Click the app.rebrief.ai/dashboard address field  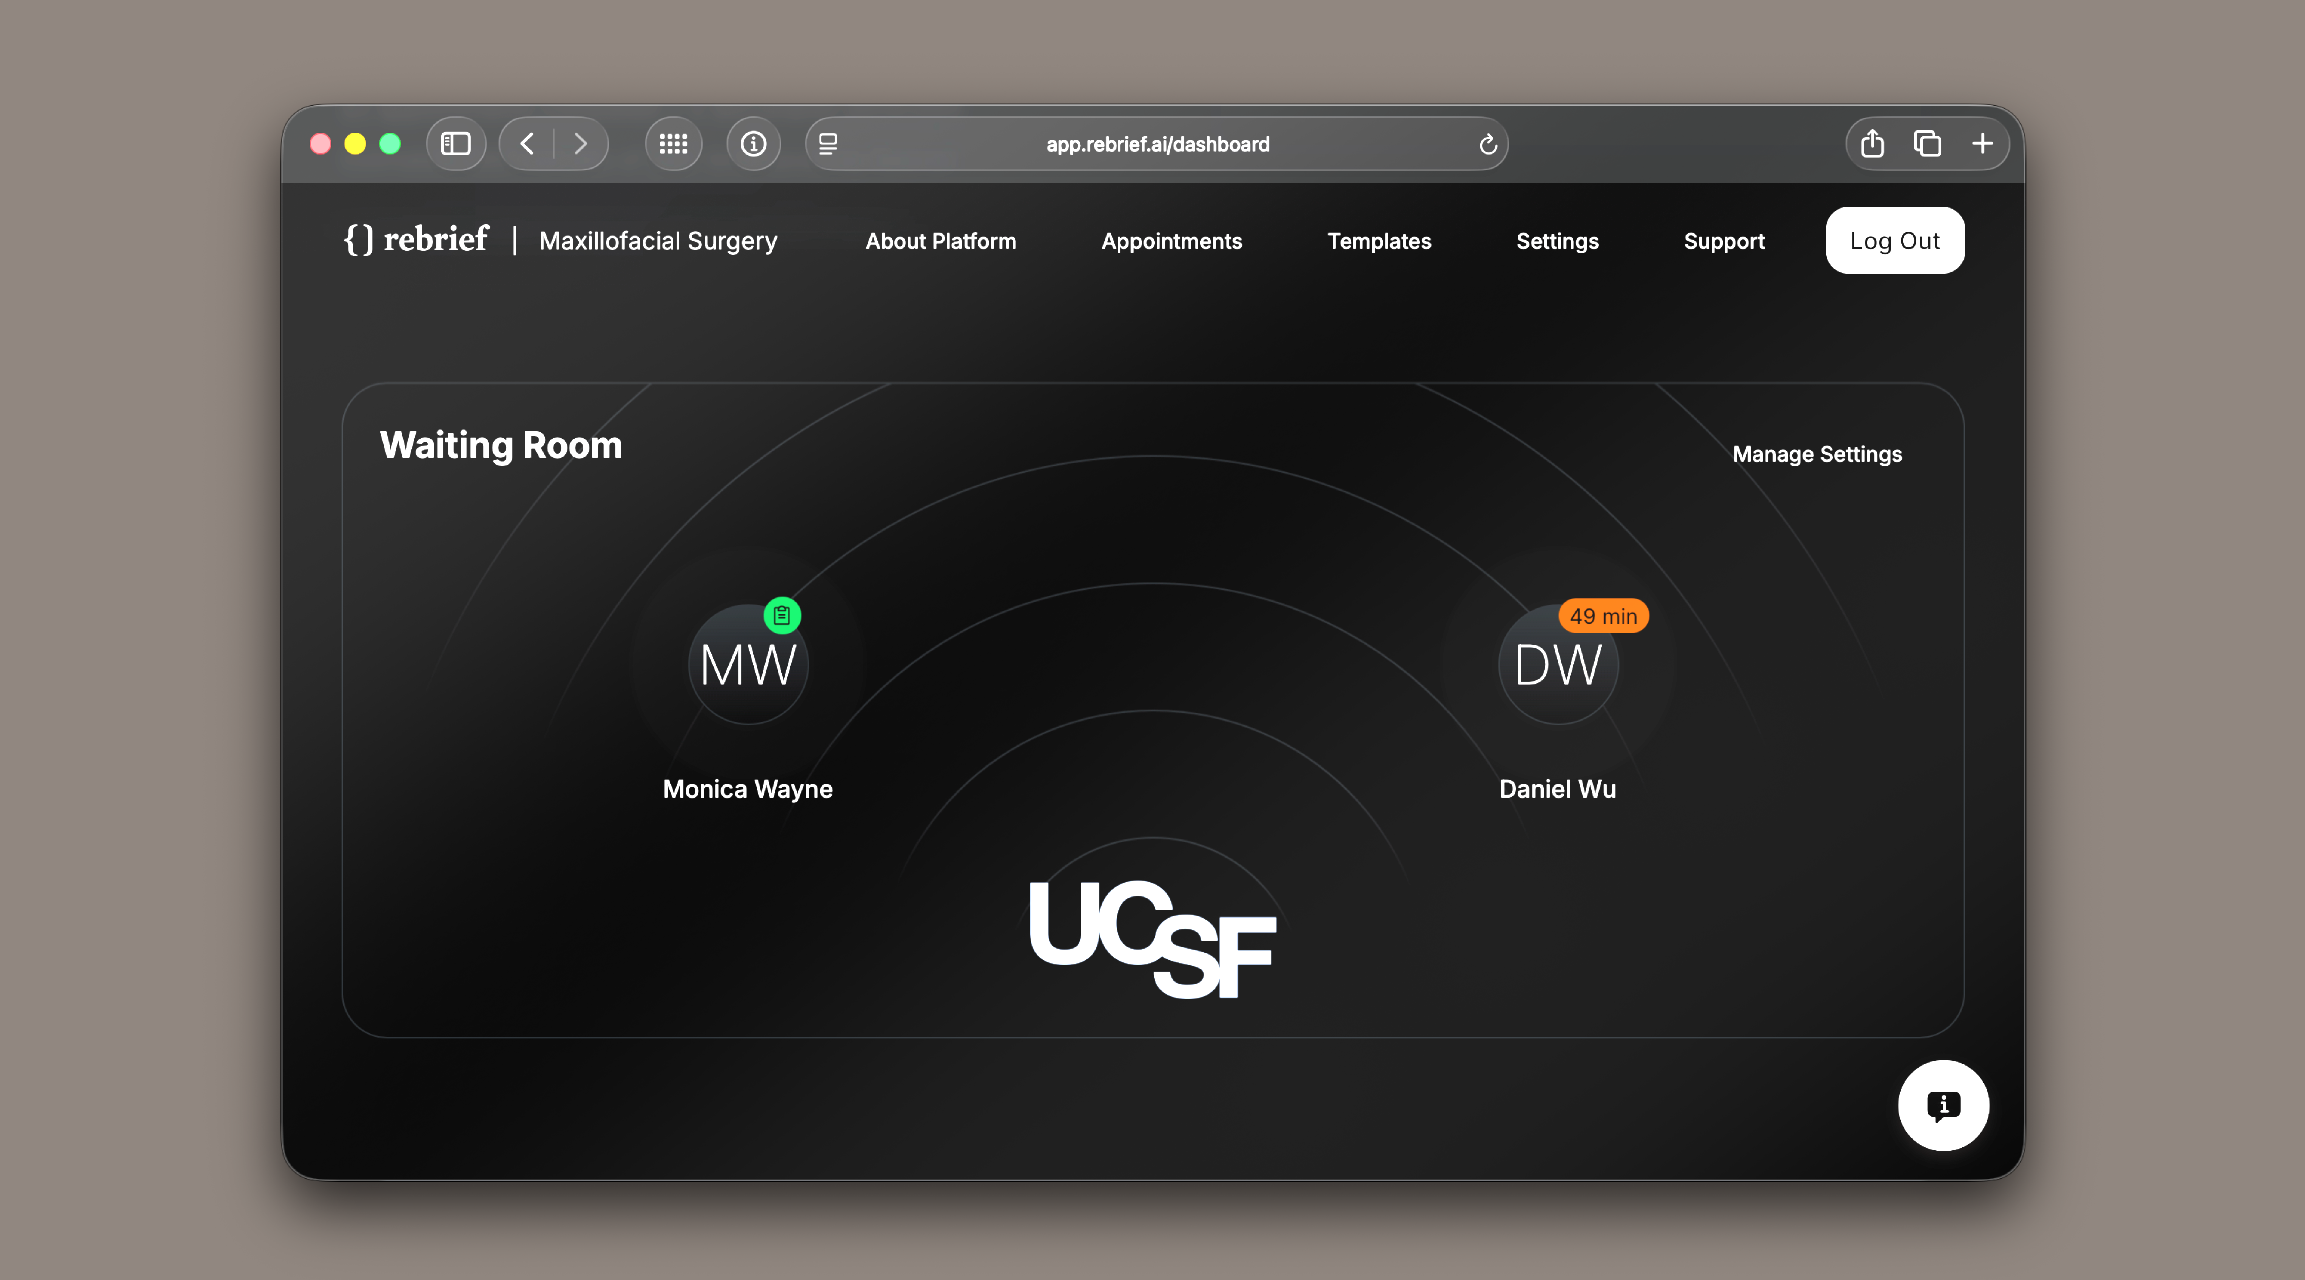click(1157, 144)
